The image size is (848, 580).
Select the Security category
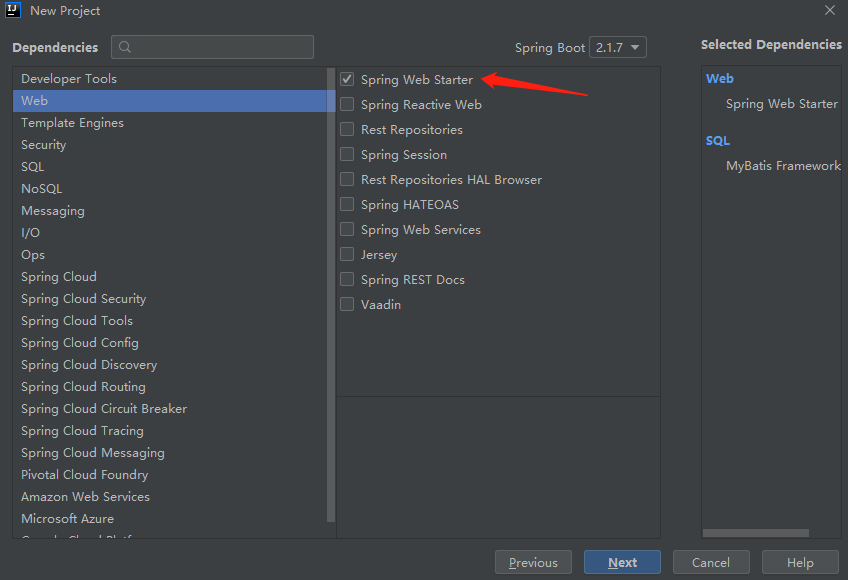[44, 145]
